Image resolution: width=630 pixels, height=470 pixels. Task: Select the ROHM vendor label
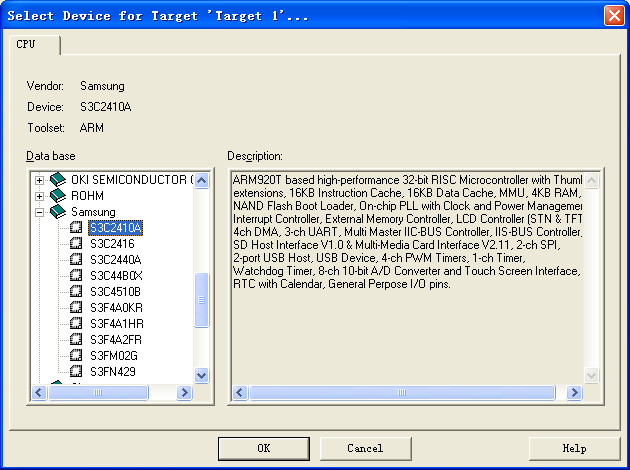pos(87,196)
